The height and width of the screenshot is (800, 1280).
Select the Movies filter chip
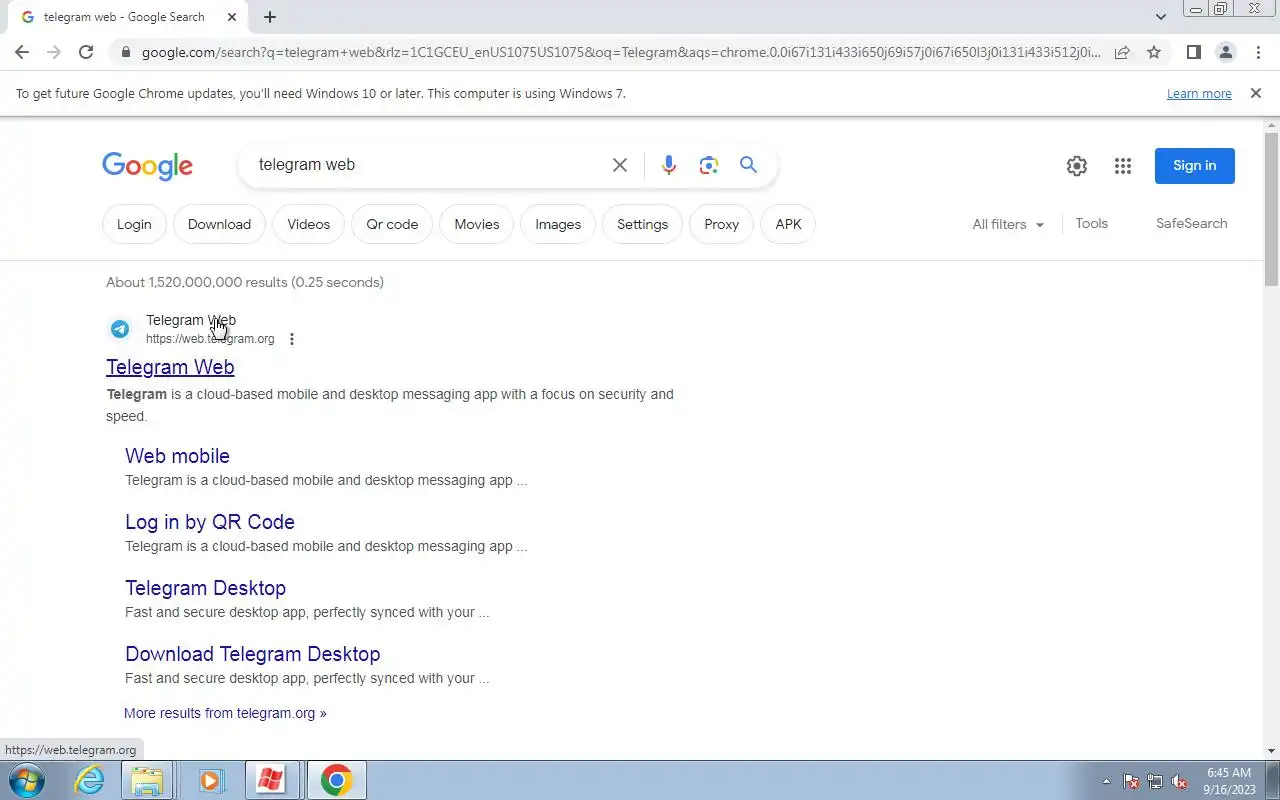coord(477,224)
